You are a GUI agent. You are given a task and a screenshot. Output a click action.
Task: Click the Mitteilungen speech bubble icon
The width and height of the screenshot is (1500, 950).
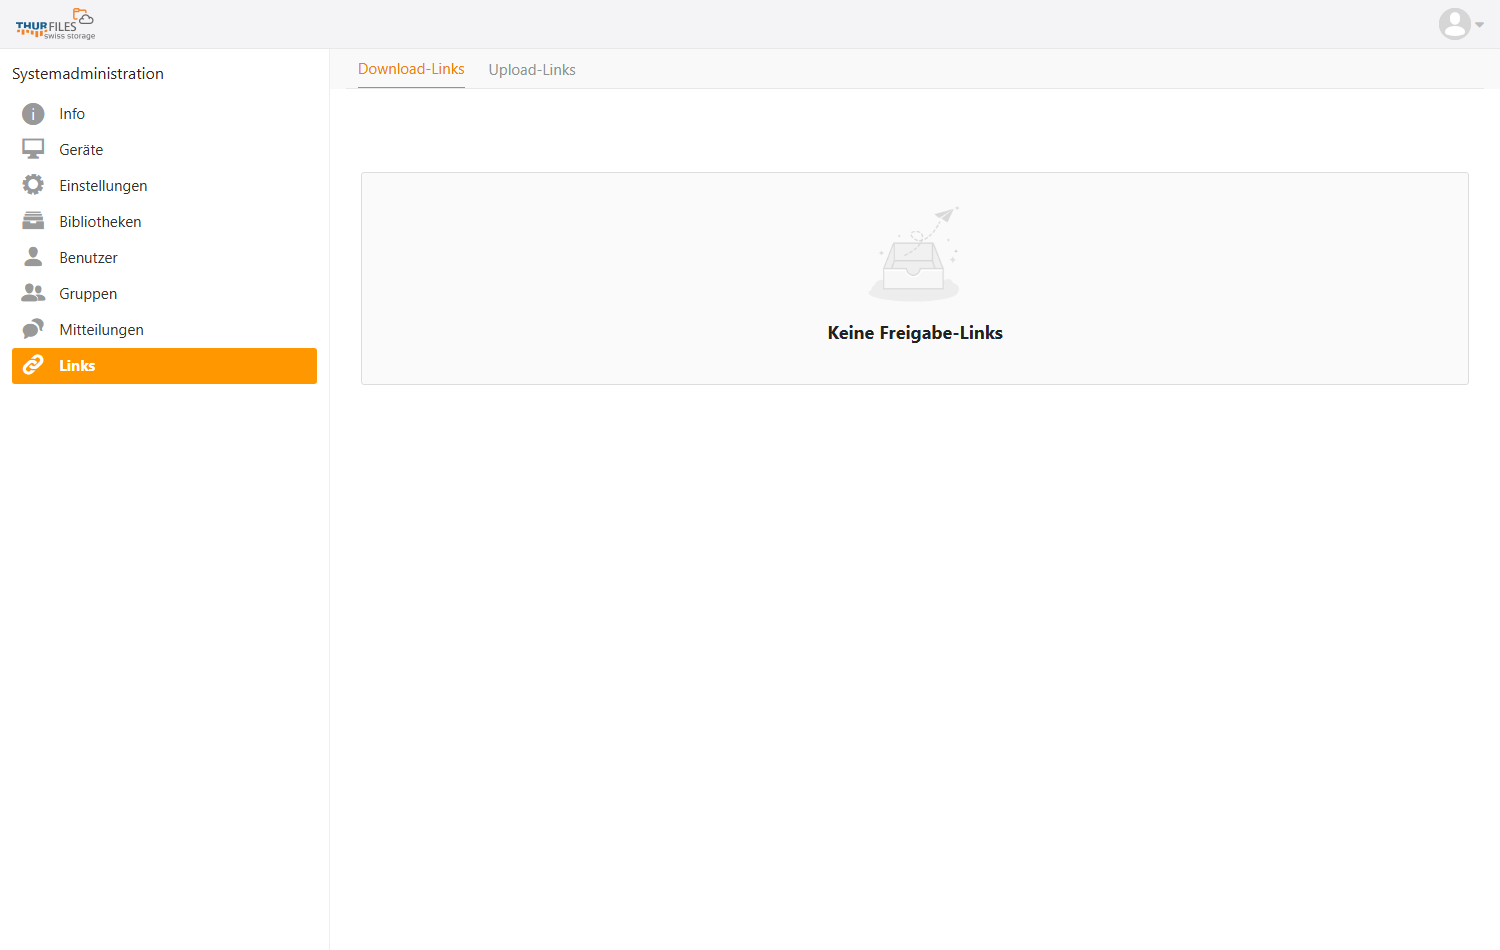[33, 330]
